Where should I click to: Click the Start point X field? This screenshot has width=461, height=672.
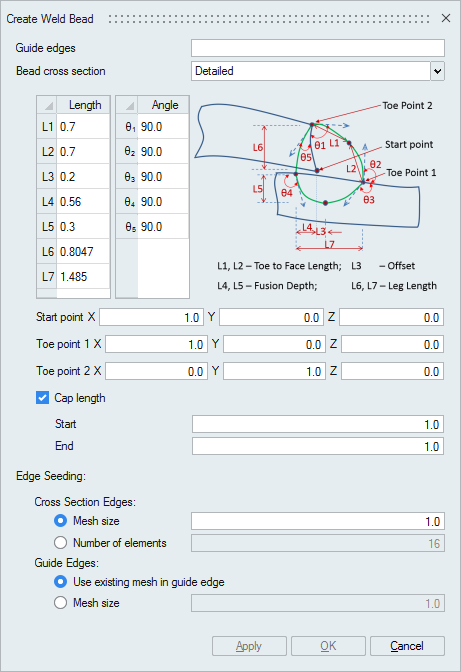coord(151,318)
